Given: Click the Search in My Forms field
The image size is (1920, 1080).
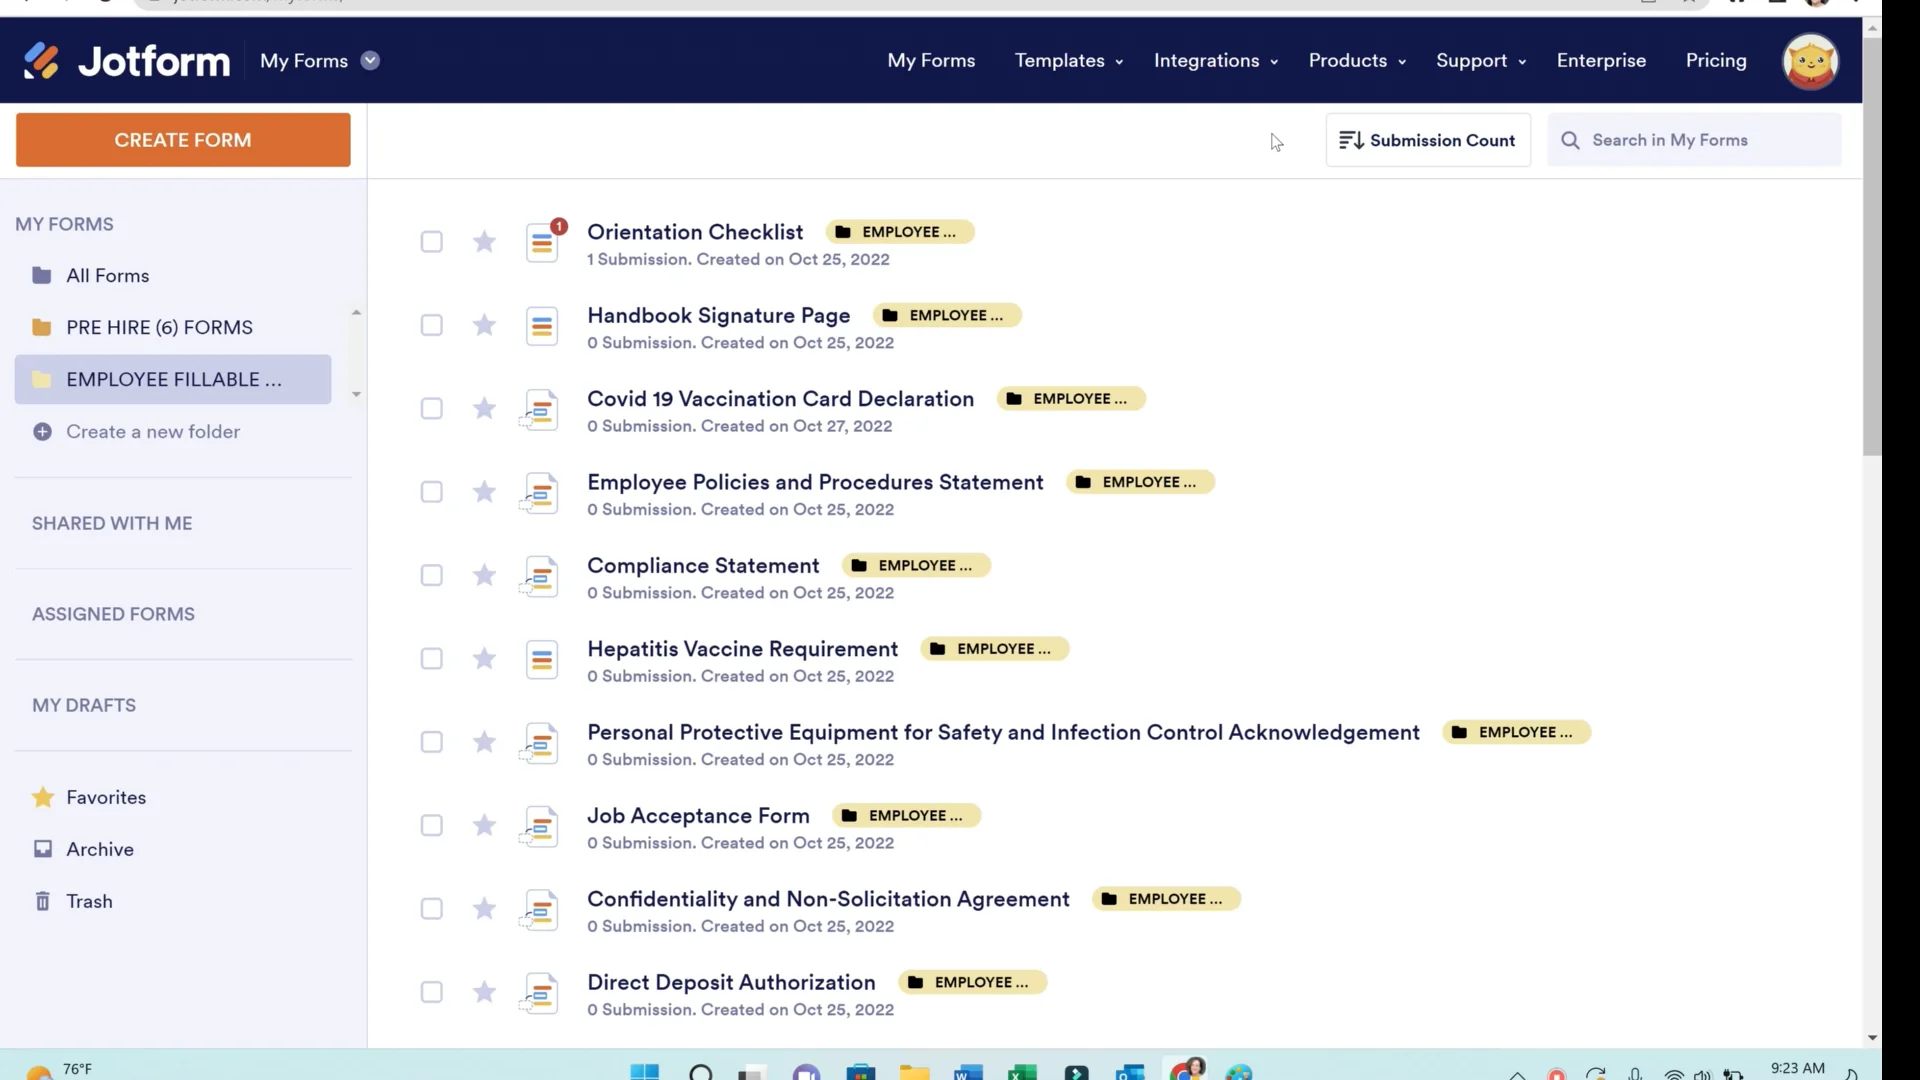Looking at the screenshot, I should pyautogui.click(x=1694, y=140).
